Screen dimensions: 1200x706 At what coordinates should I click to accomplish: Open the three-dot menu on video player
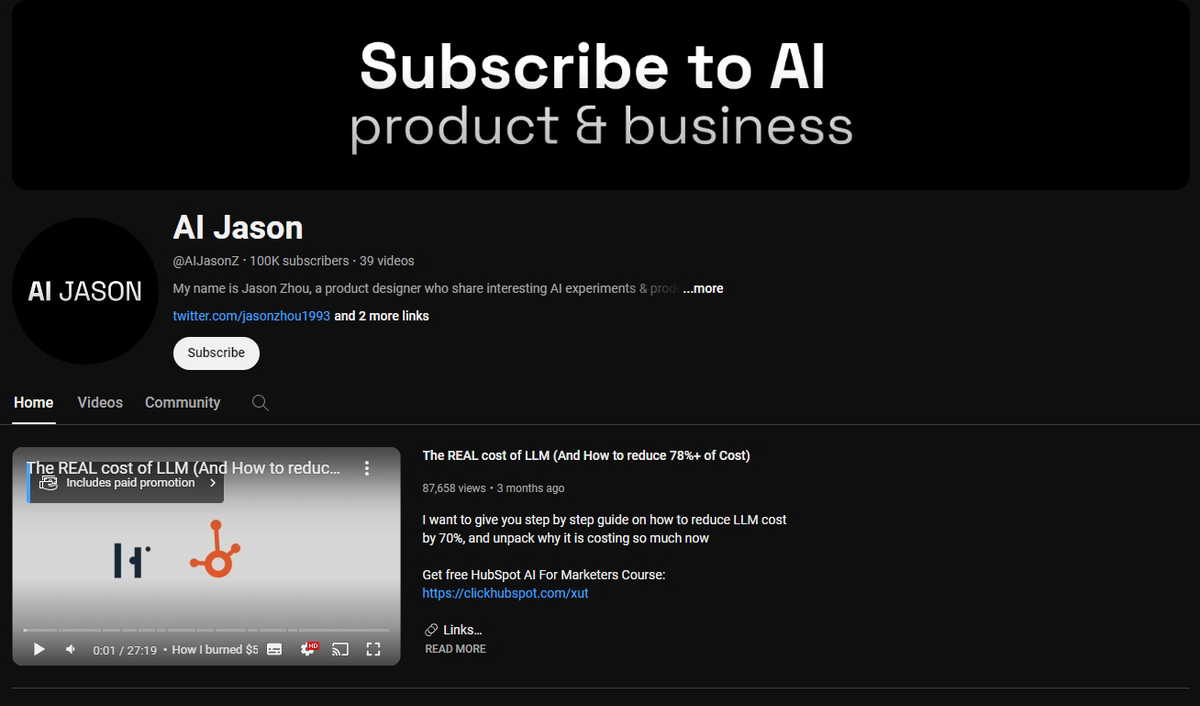tap(367, 468)
